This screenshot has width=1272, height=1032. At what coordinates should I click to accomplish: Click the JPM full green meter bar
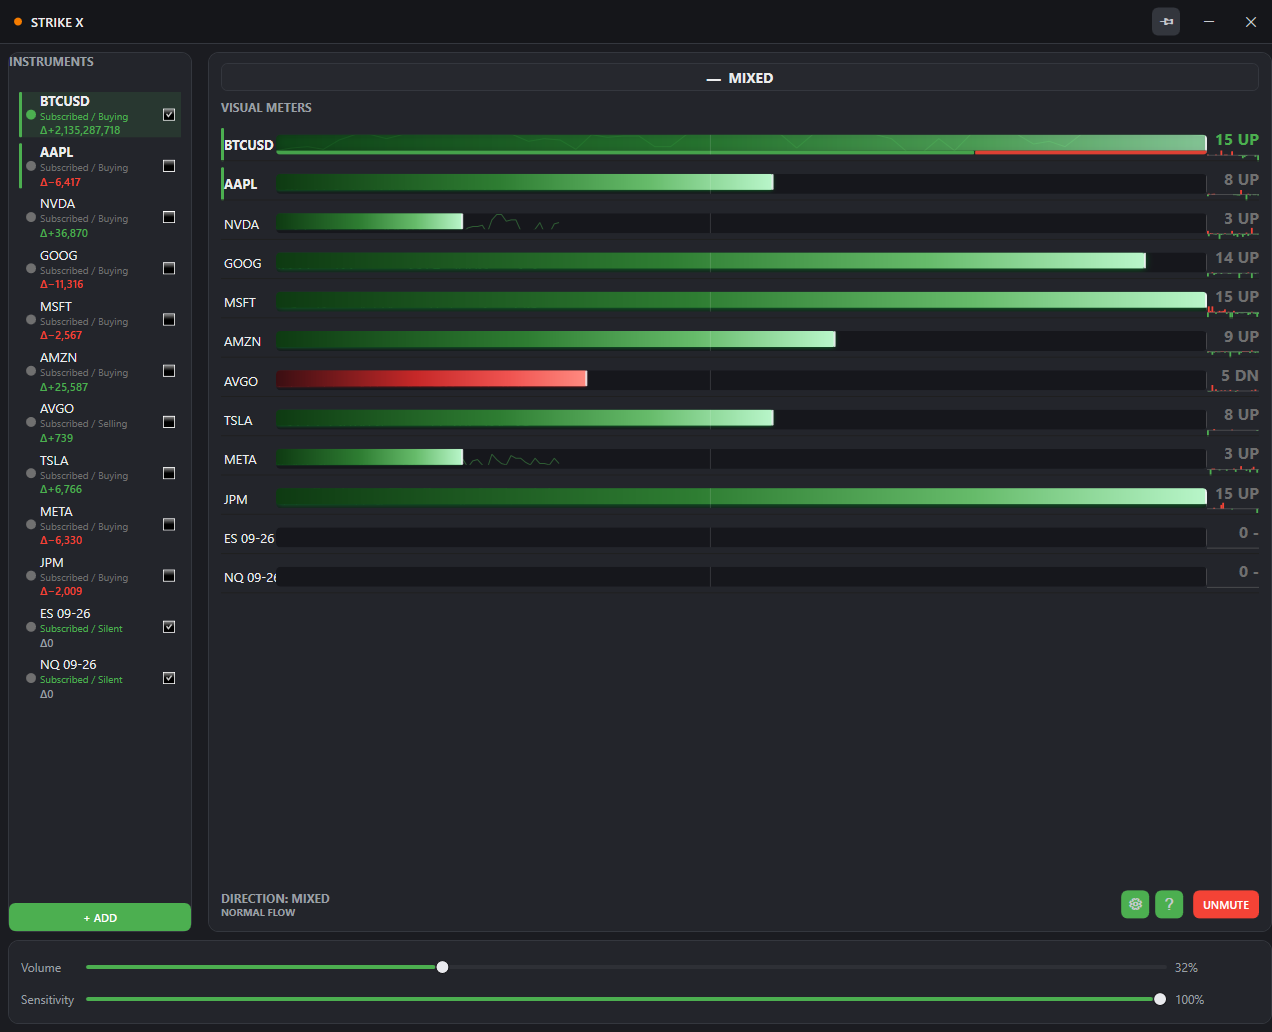pos(741,497)
